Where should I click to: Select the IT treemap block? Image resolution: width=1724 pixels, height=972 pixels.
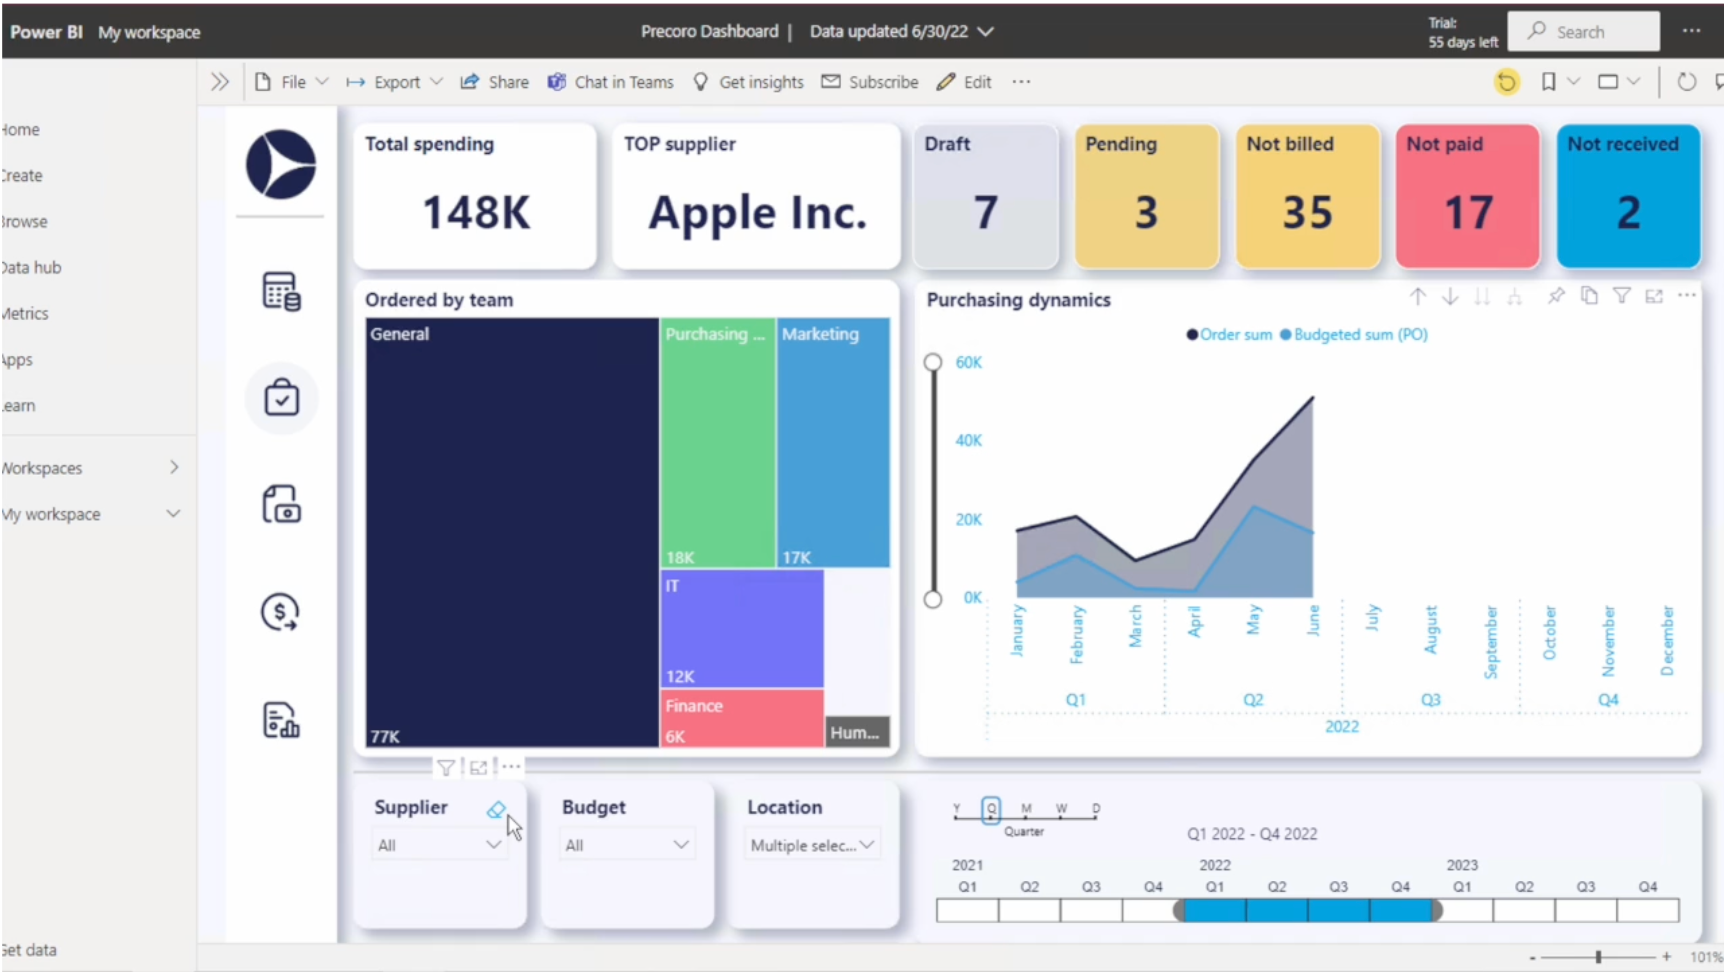742,628
